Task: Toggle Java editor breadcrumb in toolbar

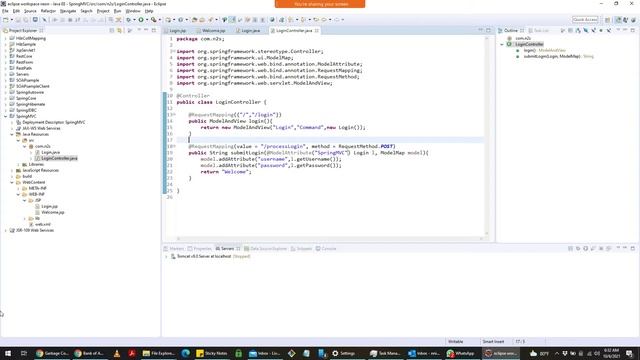Action: tap(224, 19)
